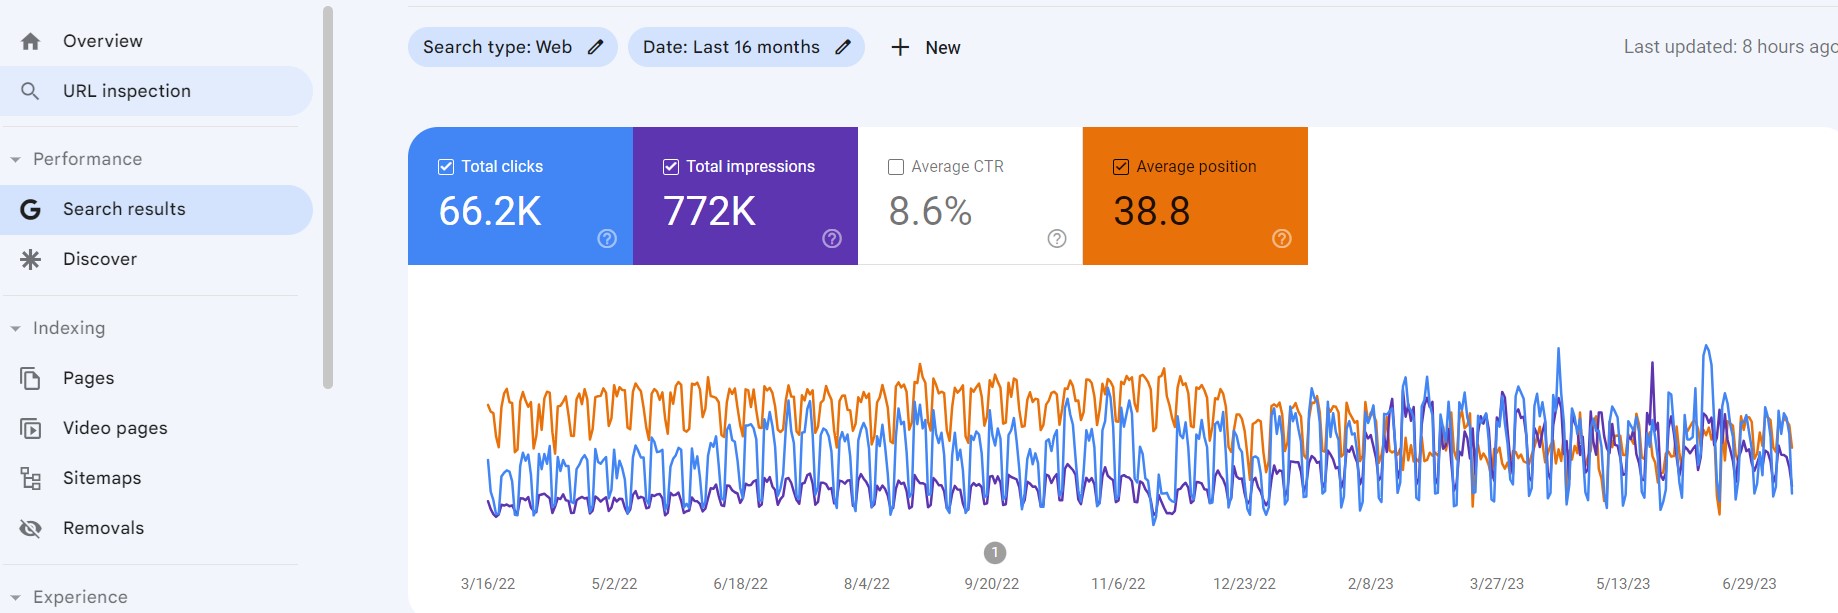
Task: Enable the Average CTR checkbox
Action: coord(896,167)
